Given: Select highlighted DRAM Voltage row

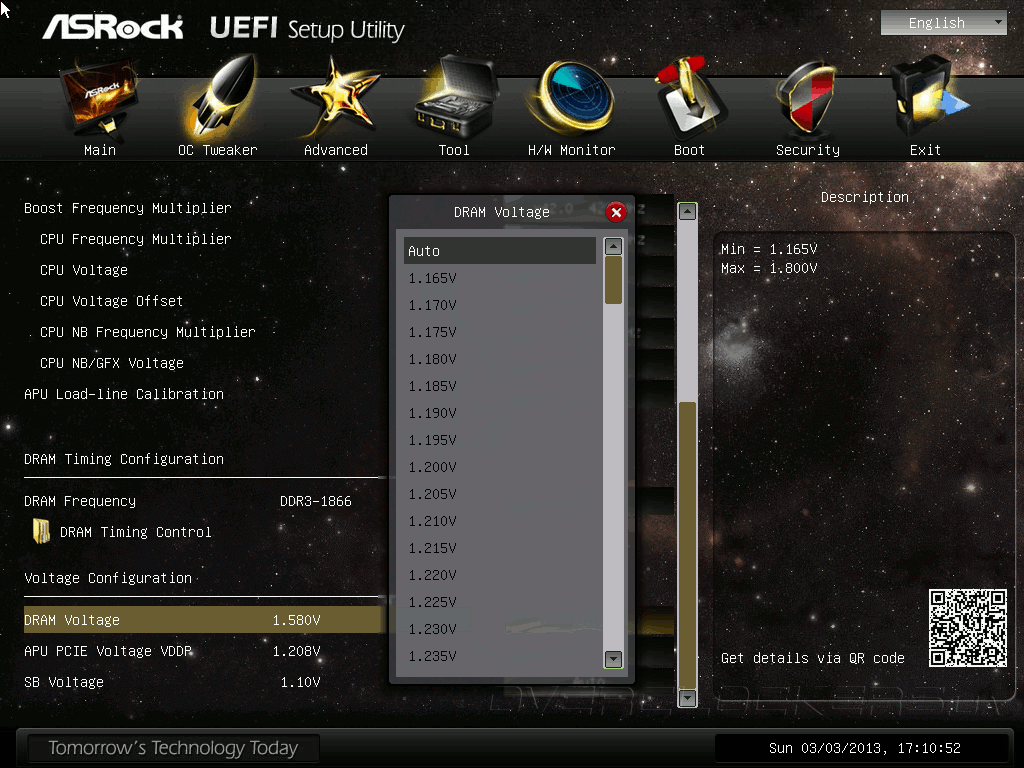Looking at the screenshot, I should (202, 620).
